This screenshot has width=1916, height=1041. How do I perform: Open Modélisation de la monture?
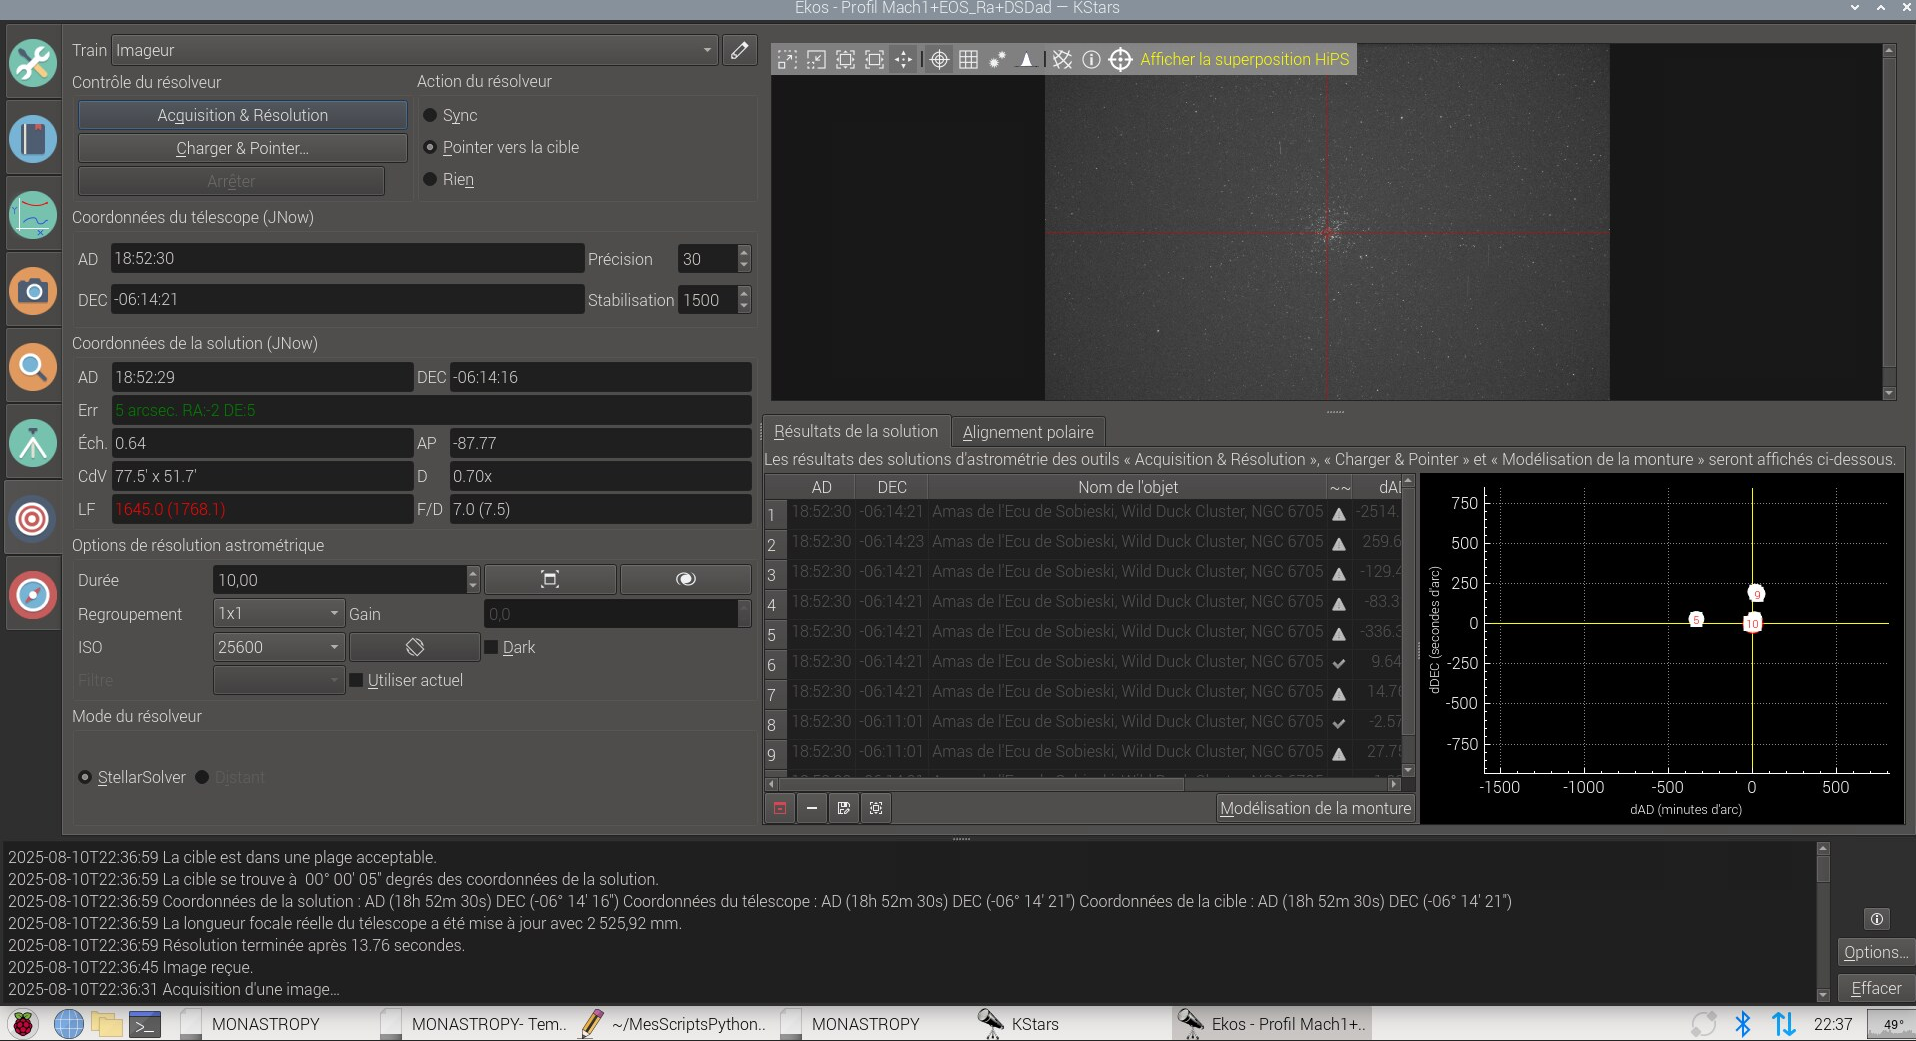[1315, 808]
